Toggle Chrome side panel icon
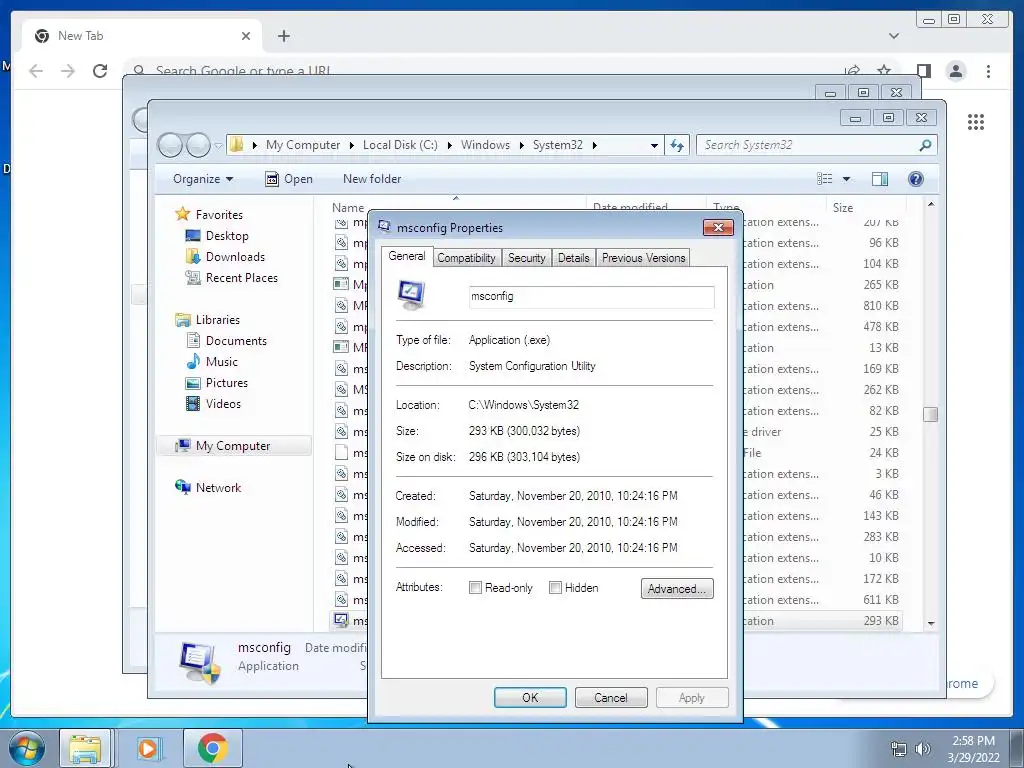This screenshot has width=1024, height=768. click(x=923, y=71)
